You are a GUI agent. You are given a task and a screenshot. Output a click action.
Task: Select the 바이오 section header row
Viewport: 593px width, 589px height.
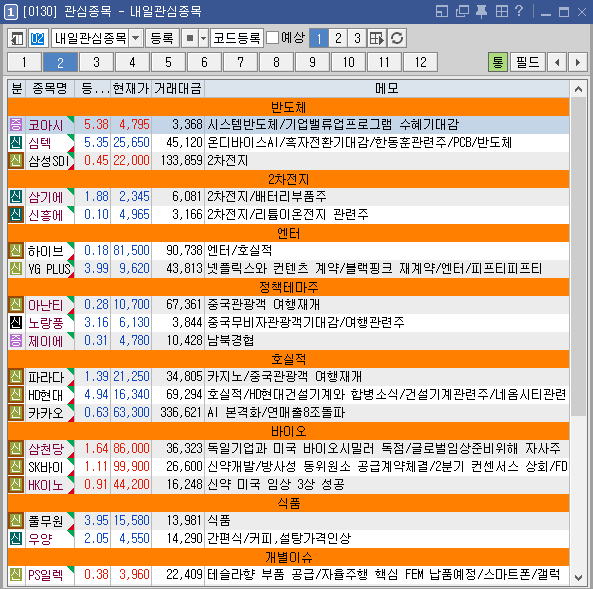click(288, 431)
